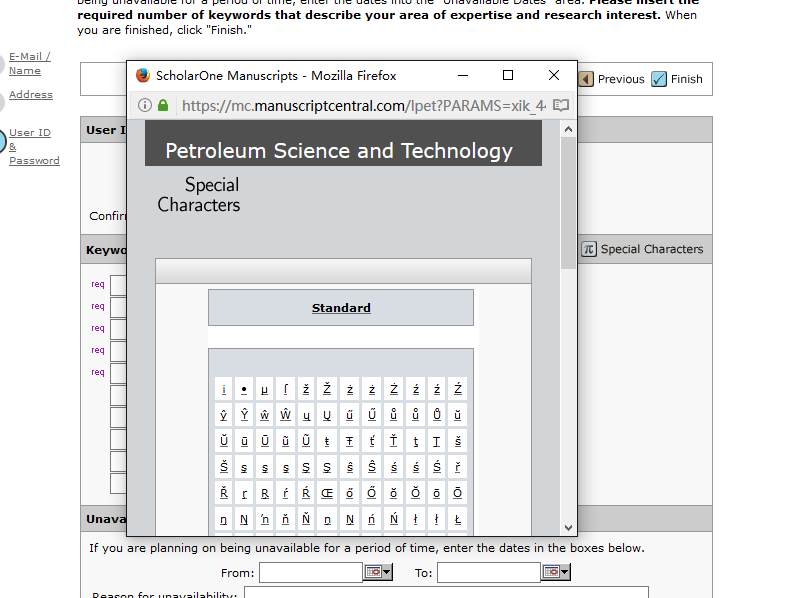Click the Finish checkmark button
This screenshot has height=598, width=799.
pos(659,79)
